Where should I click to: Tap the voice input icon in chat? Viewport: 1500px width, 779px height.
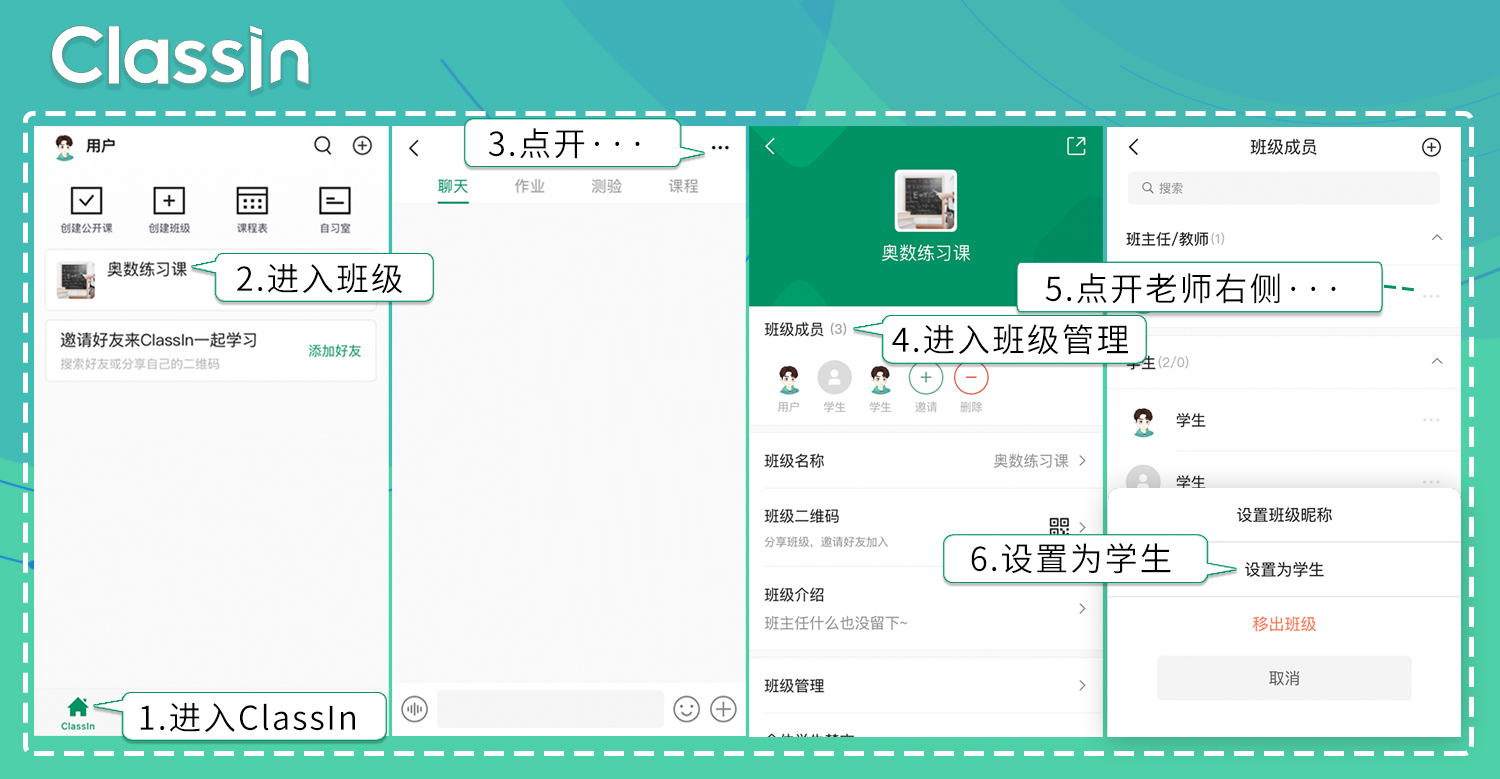coord(414,709)
